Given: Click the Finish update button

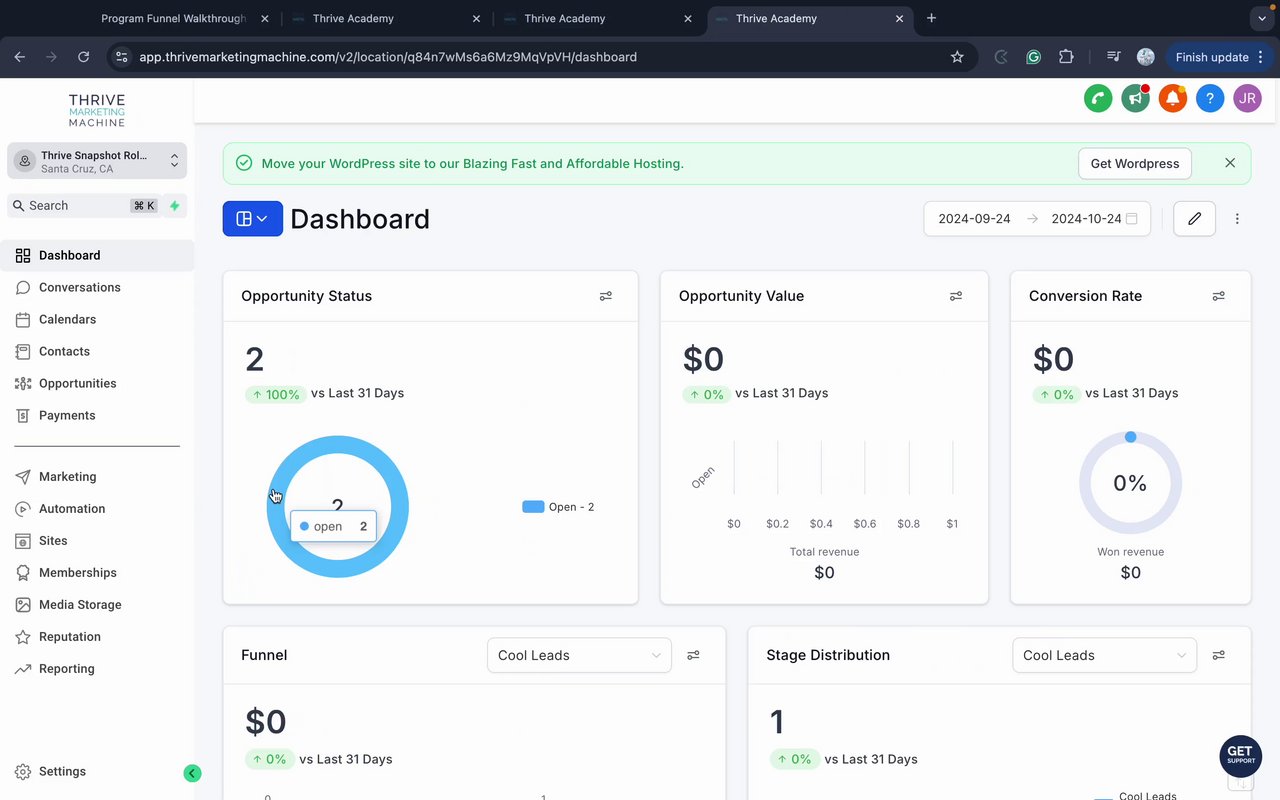Looking at the screenshot, I should 1211,57.
